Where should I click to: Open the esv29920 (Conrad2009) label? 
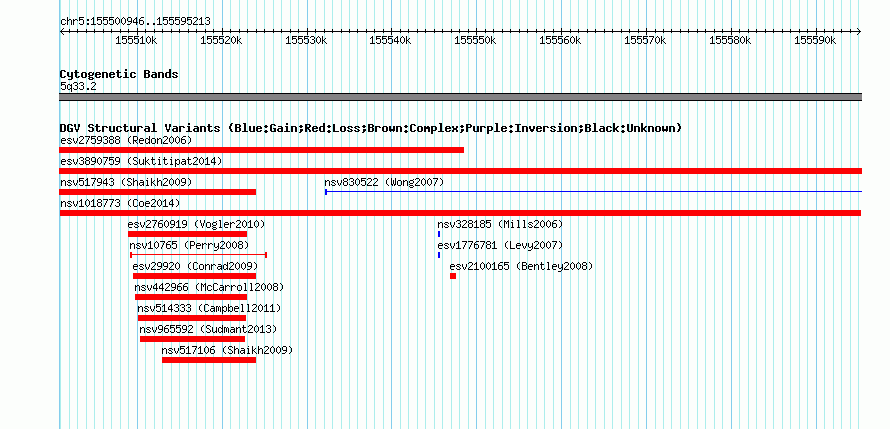(x=195, y=266)
